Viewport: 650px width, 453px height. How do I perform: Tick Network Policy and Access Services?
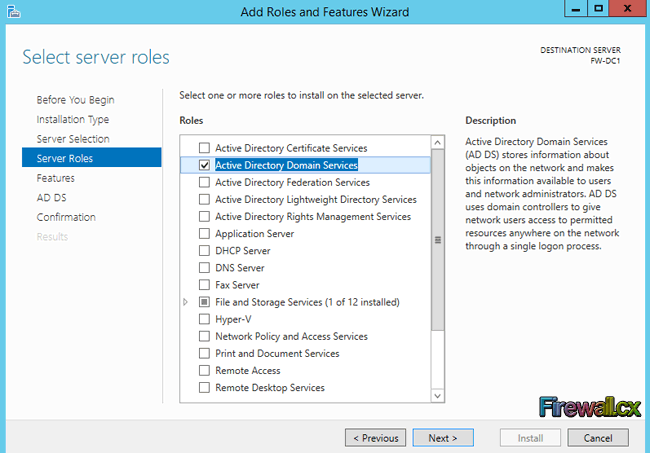204,336
